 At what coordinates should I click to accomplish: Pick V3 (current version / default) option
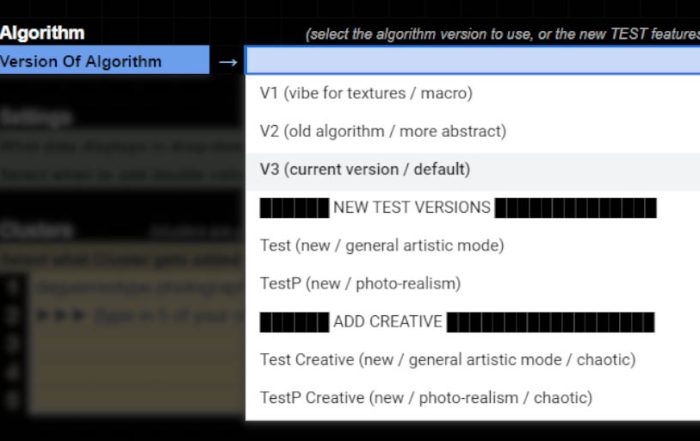tap(472, 170)
